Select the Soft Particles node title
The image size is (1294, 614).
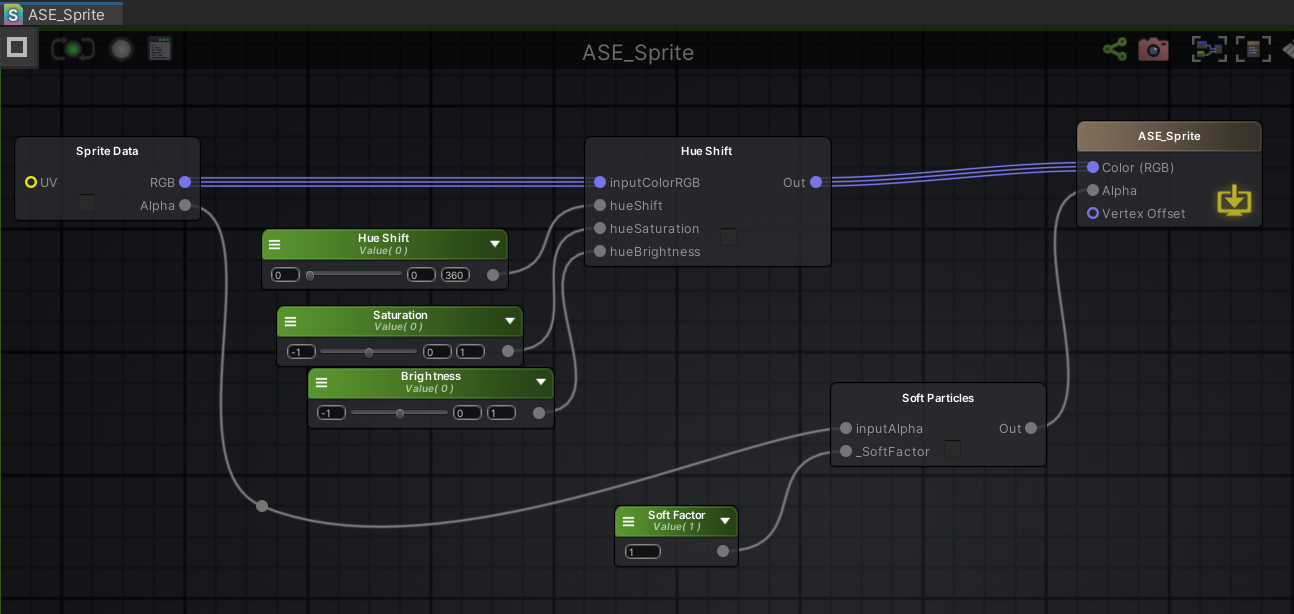[x=938, y=398]
